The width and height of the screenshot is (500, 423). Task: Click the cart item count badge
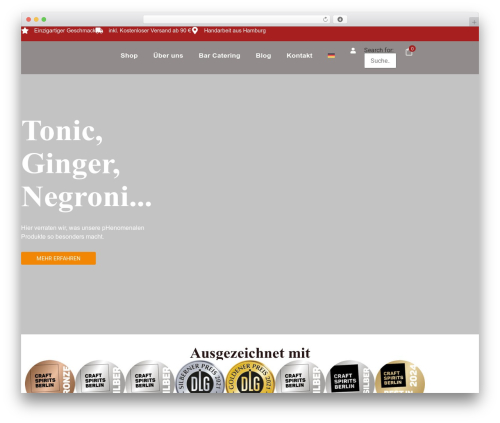[412, 49]
